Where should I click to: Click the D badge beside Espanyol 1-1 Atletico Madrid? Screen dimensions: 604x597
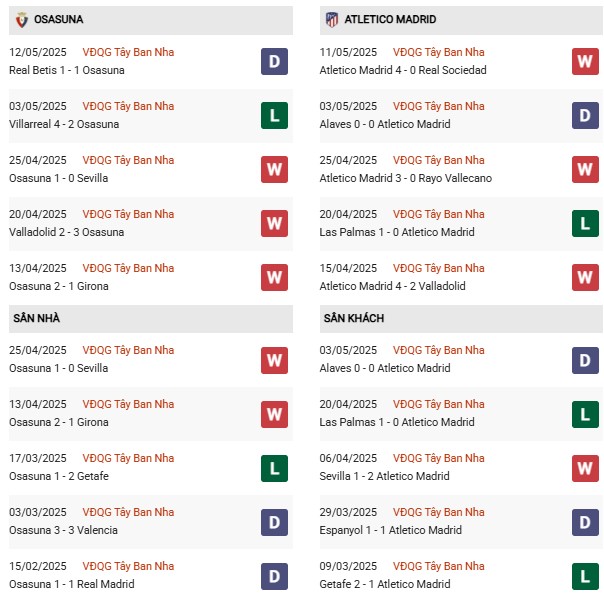click(x=585, y=522)
